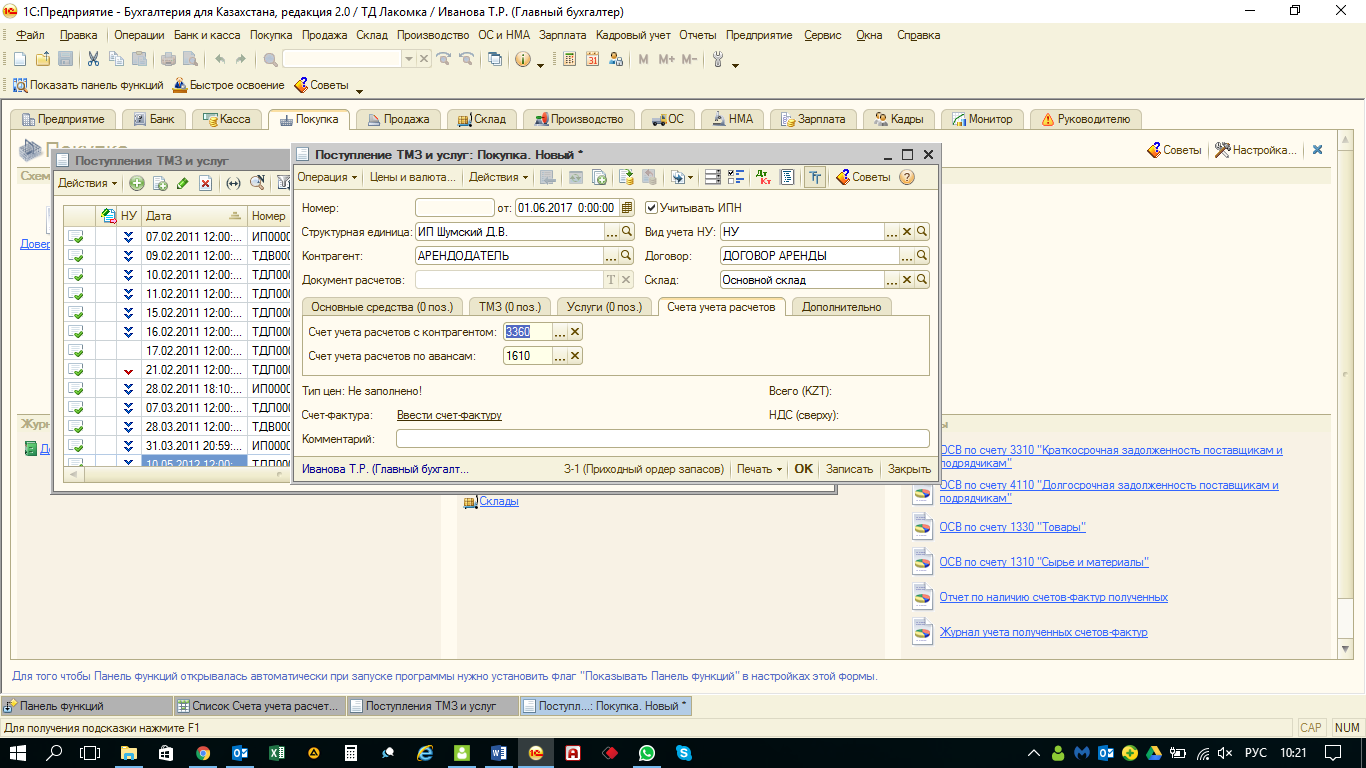Image resolution: width=1366 pixels, height=768 pixels.
Task: Expand search combo box arrow in main toolbar
Action: tap(408, 59)
